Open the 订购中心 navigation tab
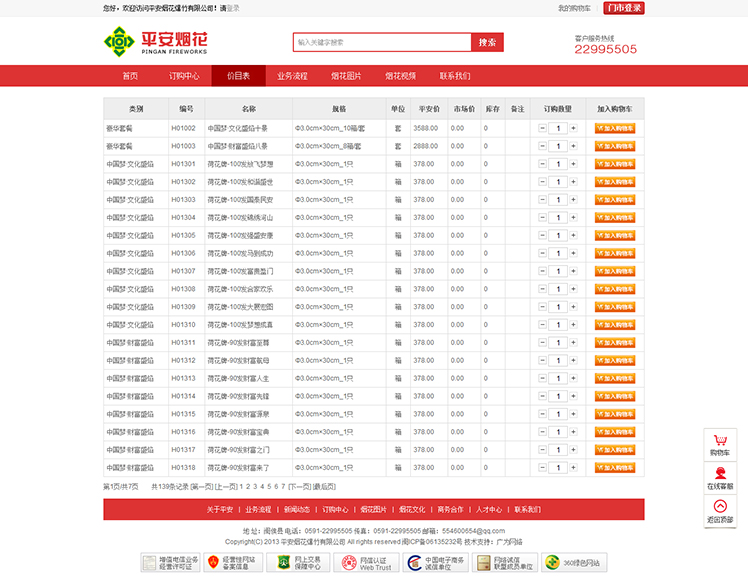Screen dimensions: 748x583 184,76
